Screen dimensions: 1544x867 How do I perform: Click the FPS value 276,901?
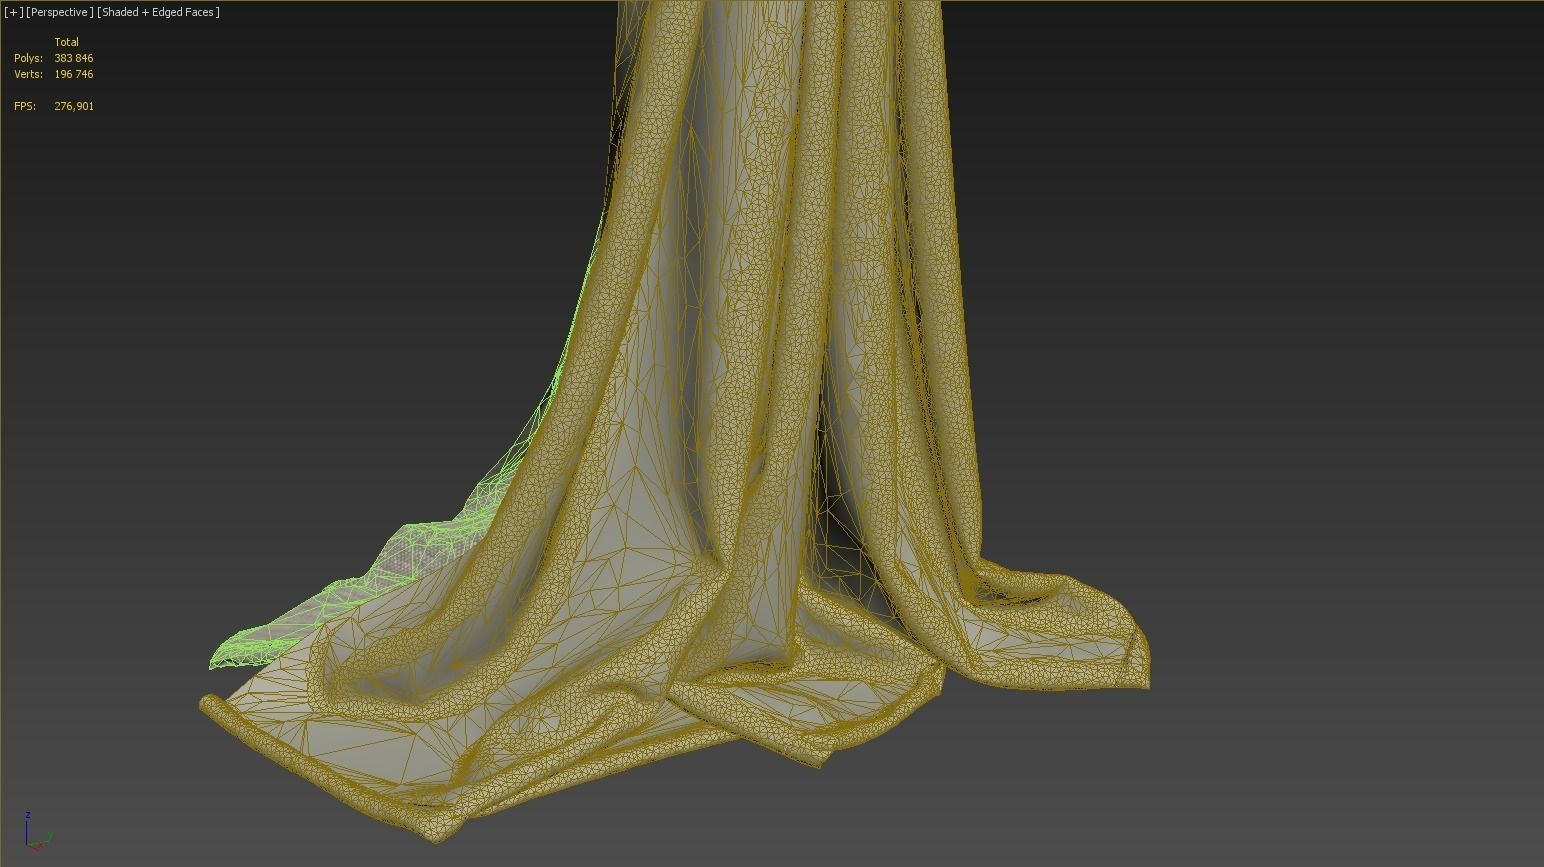(x=74, y=106)
